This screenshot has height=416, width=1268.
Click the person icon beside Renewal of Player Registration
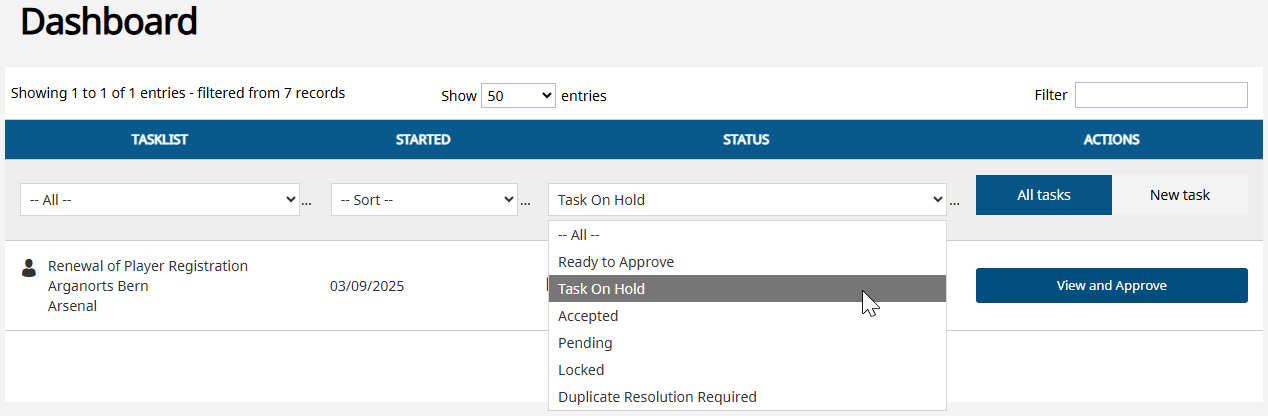[x=28, y=267]
